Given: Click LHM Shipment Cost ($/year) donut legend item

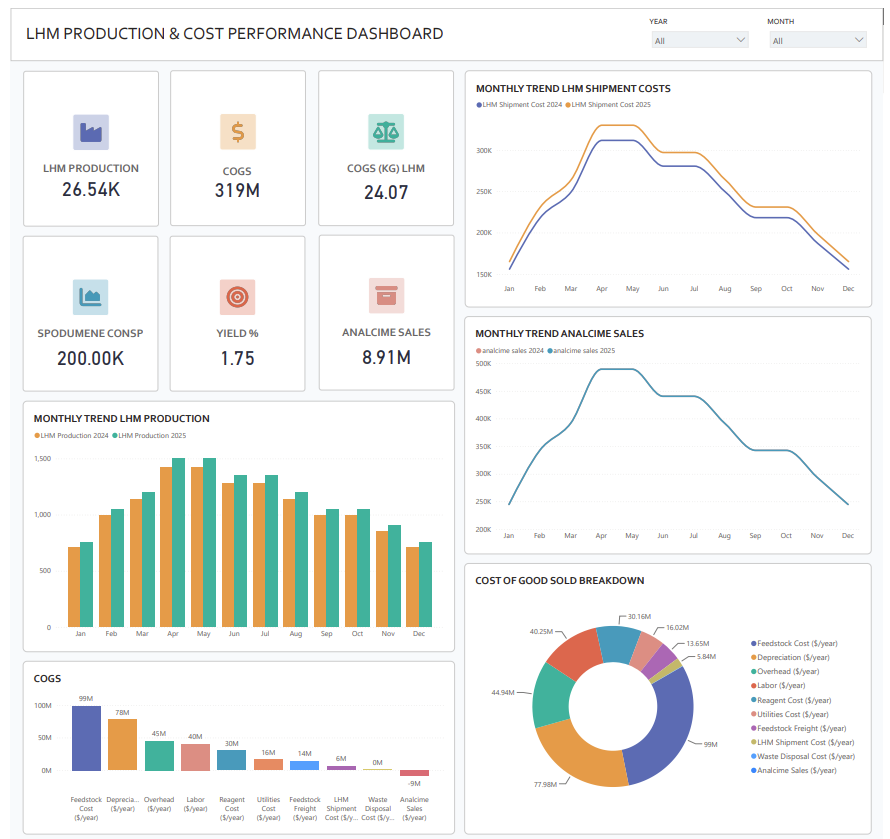Looking at the screenshot, I should pos(803,742).
